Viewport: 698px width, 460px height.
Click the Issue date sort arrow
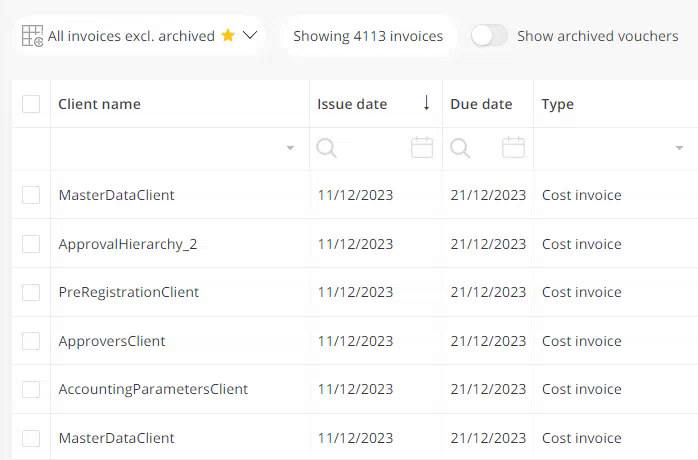[426, 103]
